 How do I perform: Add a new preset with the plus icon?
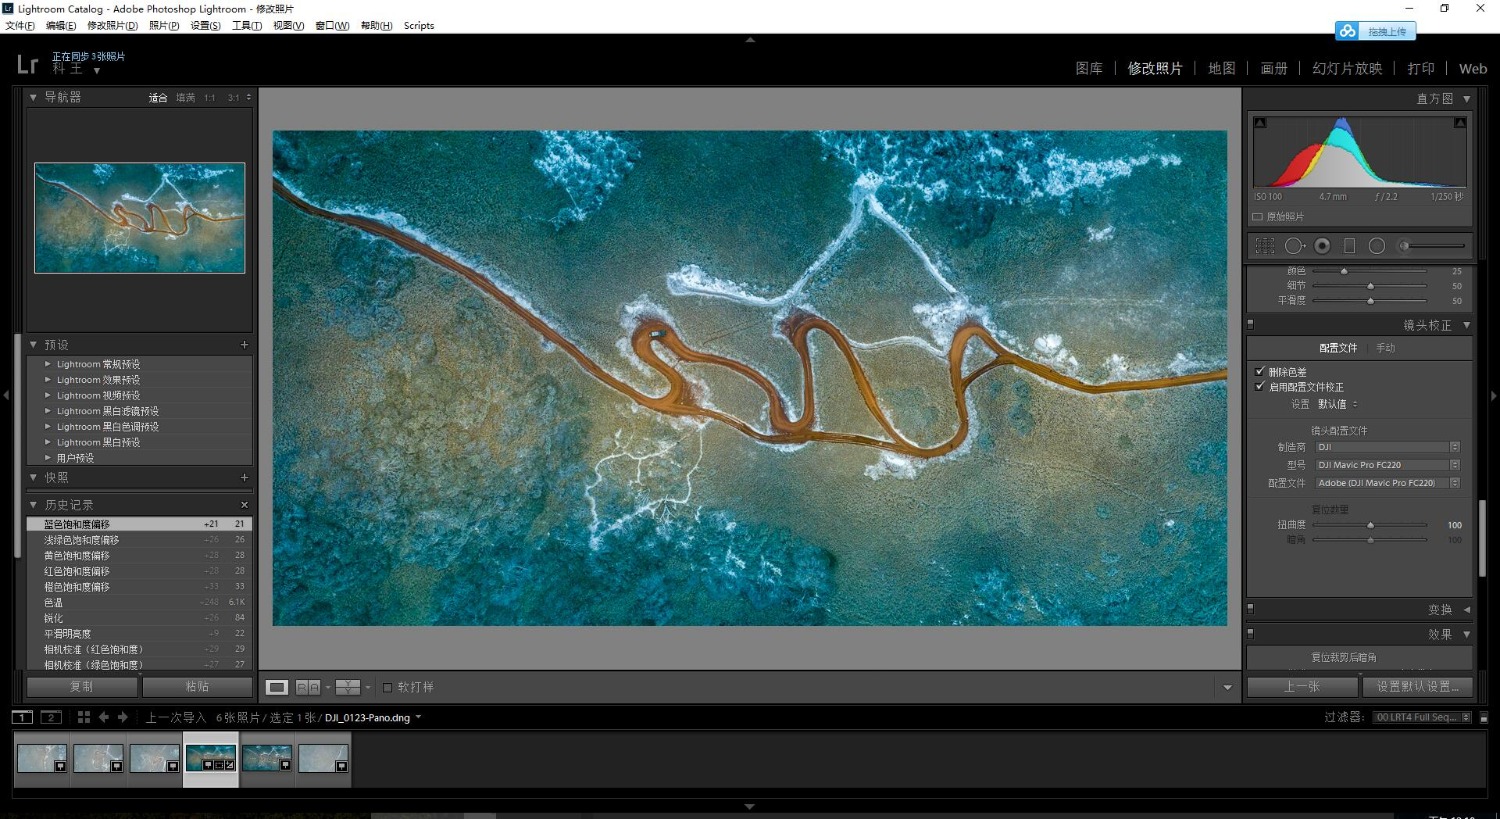point(244,345)
